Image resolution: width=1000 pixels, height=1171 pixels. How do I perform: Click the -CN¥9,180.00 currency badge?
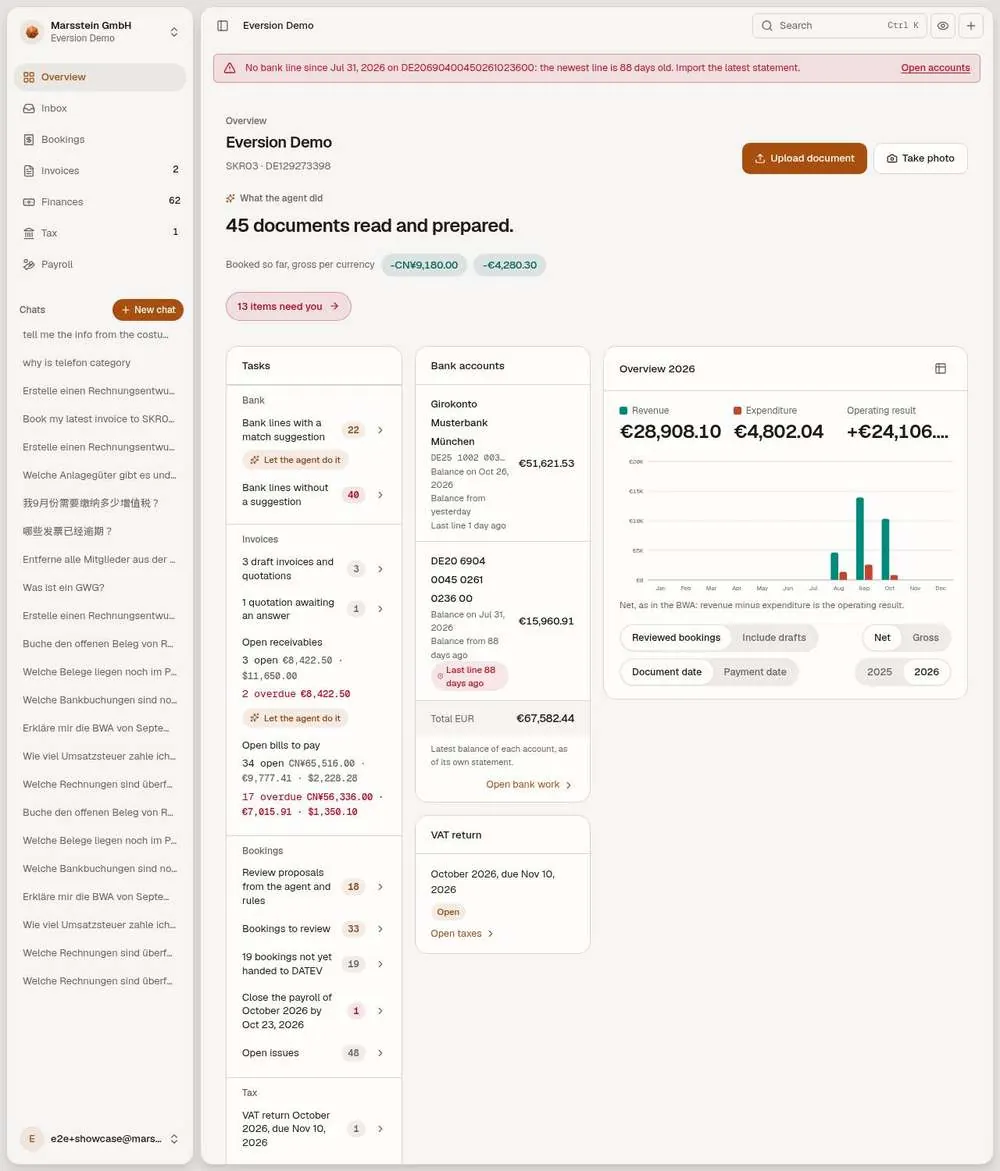coord(424,265)
